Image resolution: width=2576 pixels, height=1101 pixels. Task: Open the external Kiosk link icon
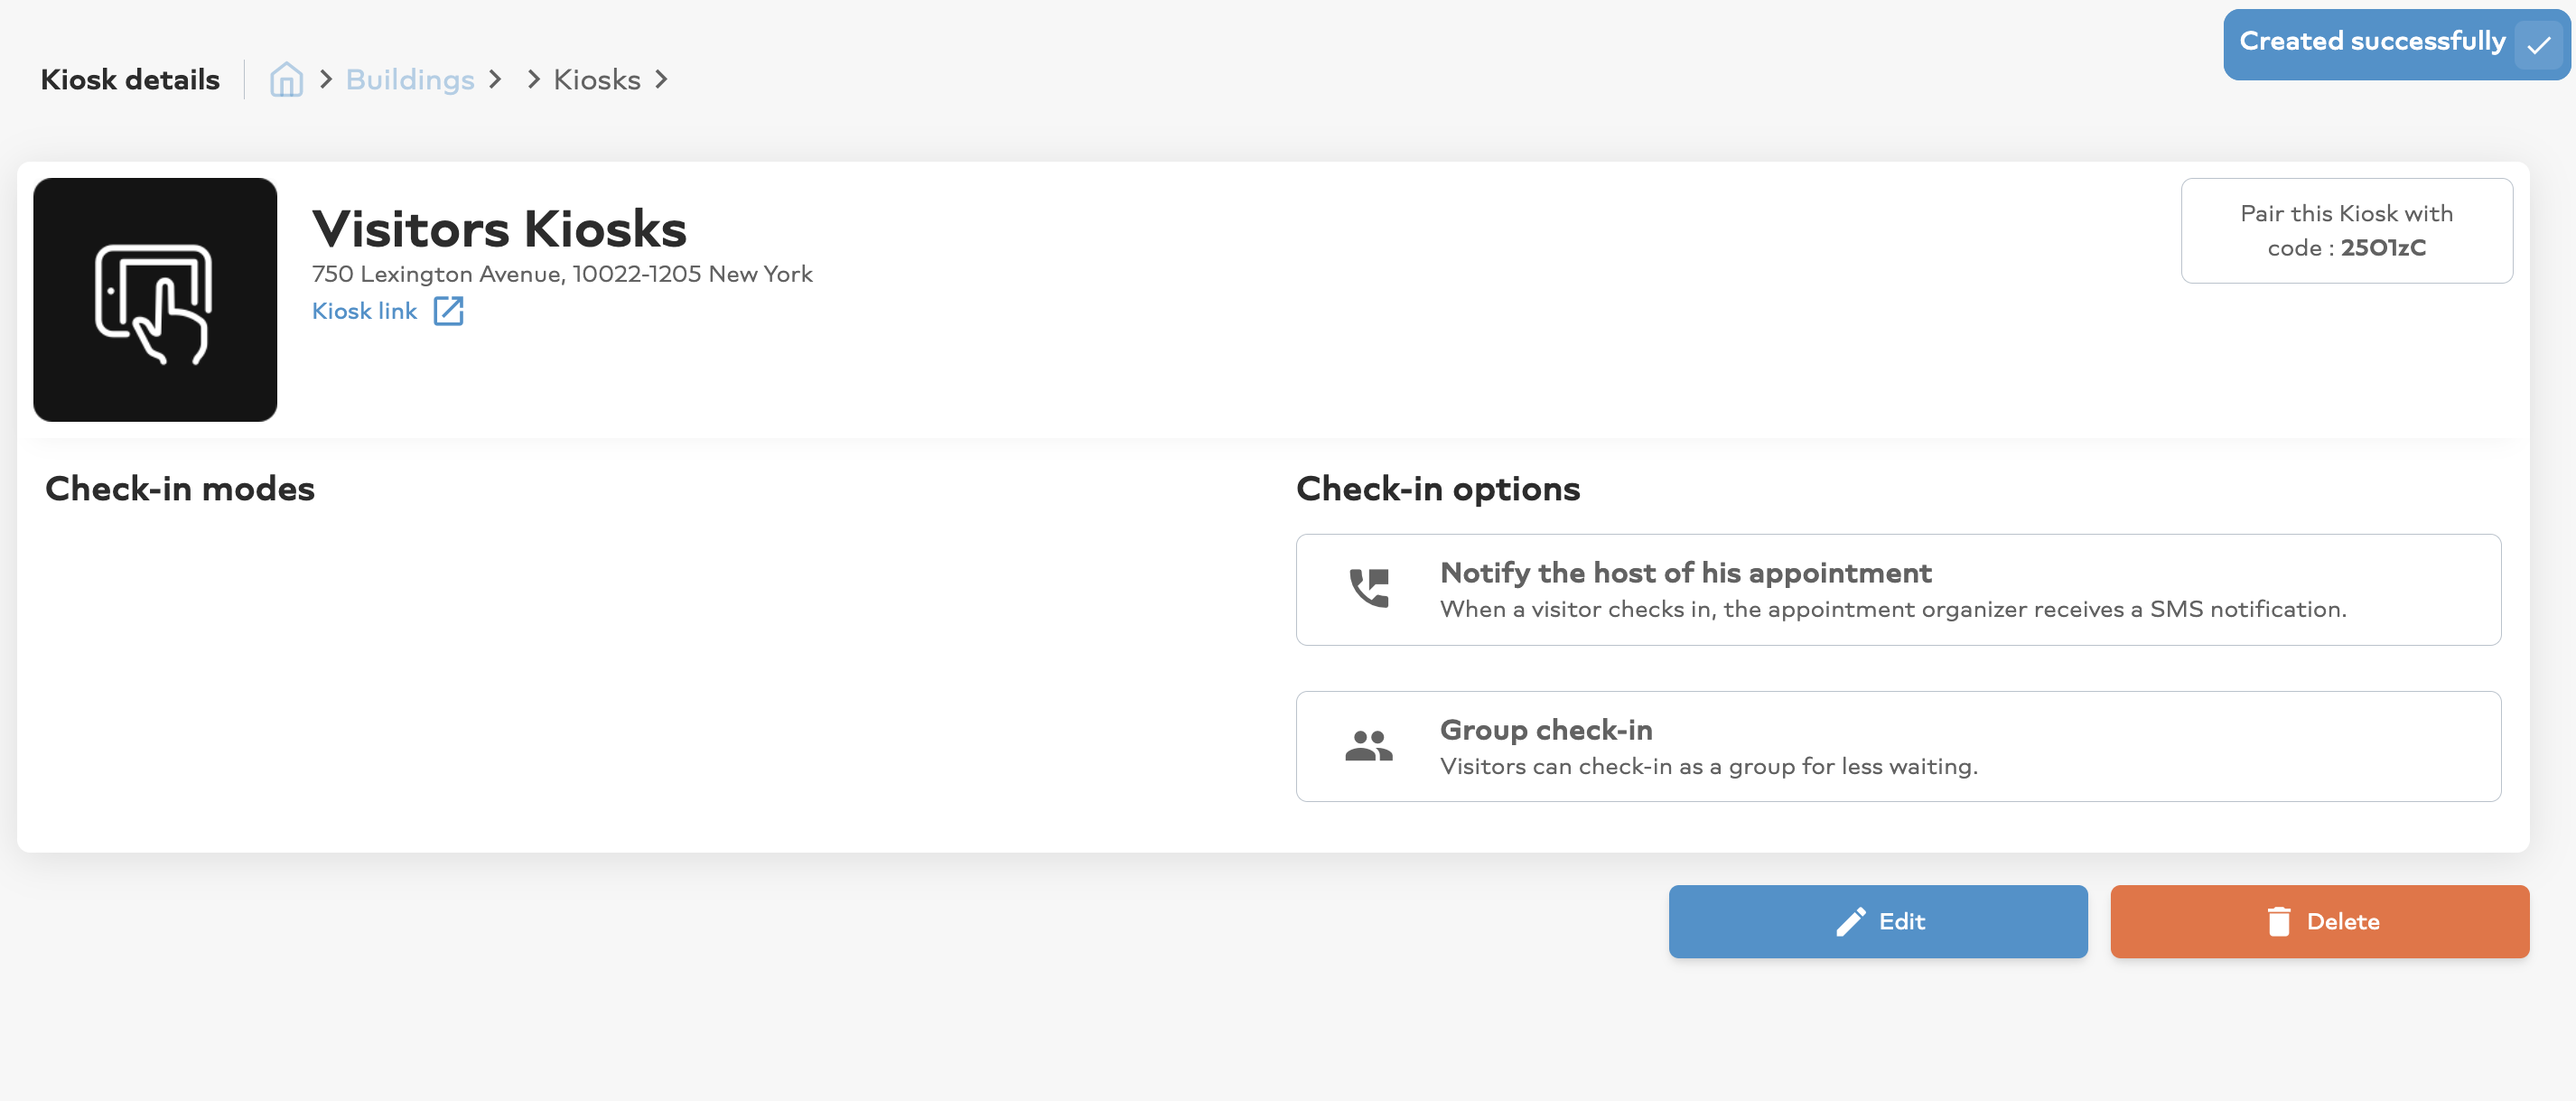pos(448,311)
